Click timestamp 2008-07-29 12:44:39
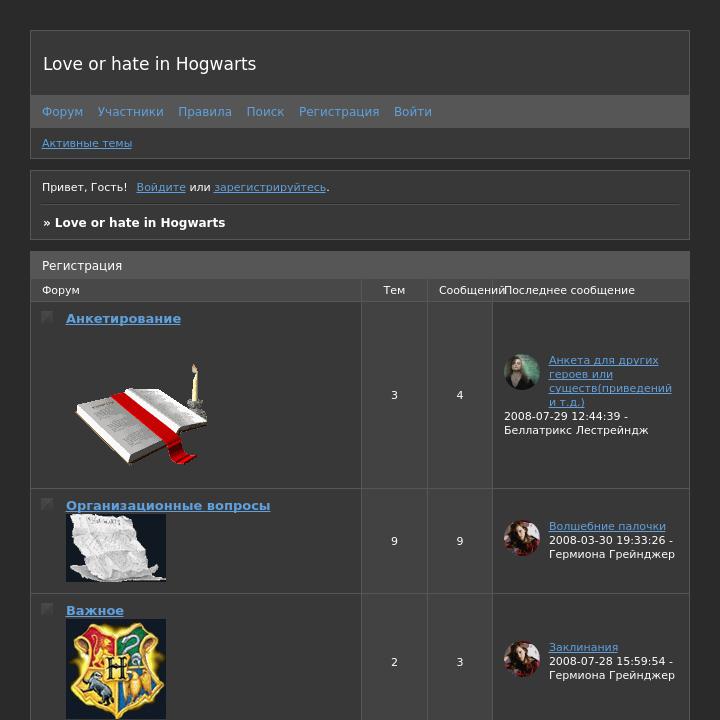720x720 pixels. [x=562, y=416]
